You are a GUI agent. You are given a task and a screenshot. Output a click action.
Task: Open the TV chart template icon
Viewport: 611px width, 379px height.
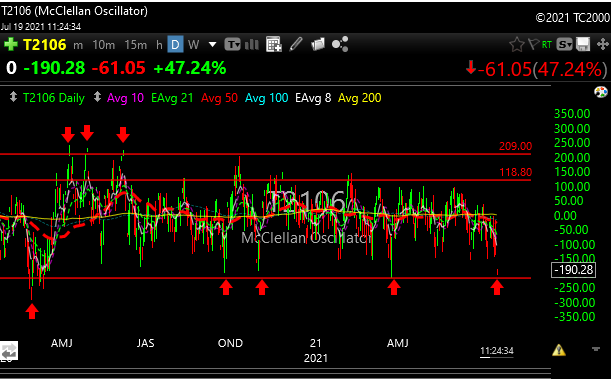coord(233,45)
